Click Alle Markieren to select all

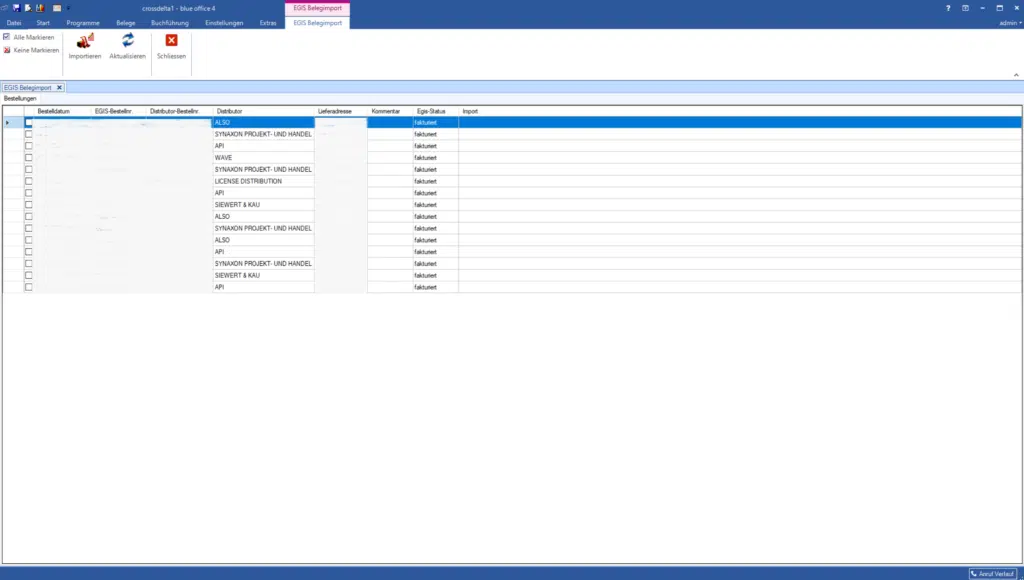coord(29,37)
